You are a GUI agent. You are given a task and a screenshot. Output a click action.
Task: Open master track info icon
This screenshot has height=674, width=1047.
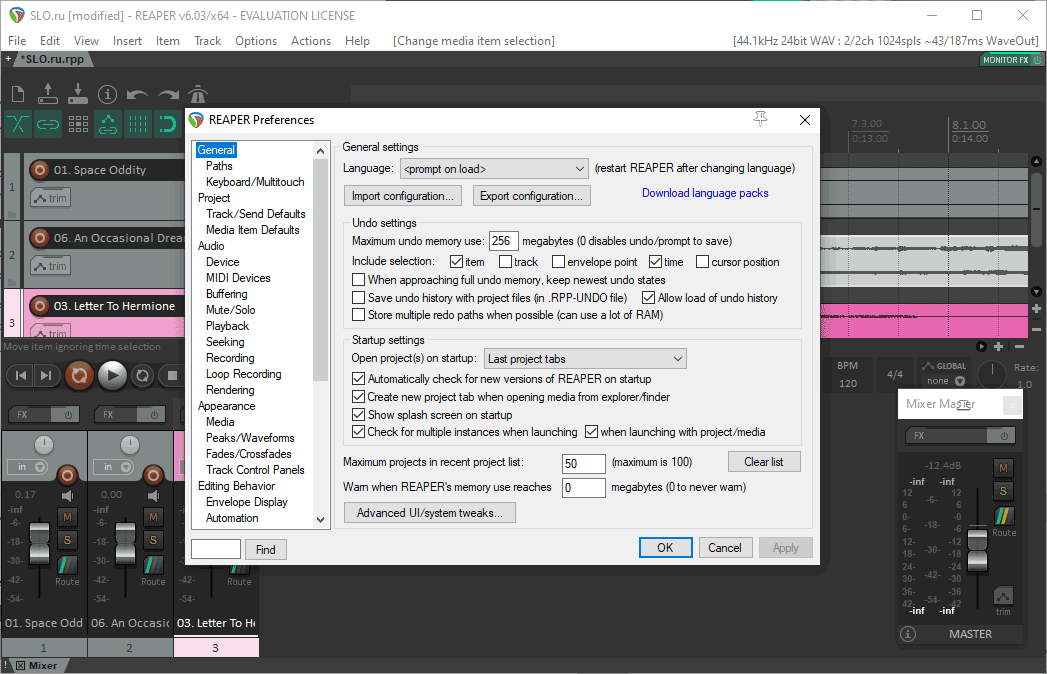point(908,634)
